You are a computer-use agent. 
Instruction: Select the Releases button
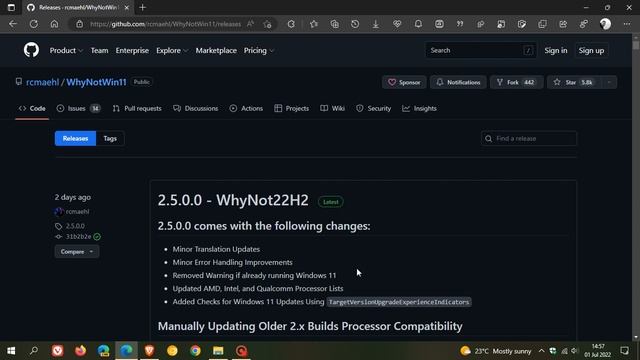click(75, 138)
